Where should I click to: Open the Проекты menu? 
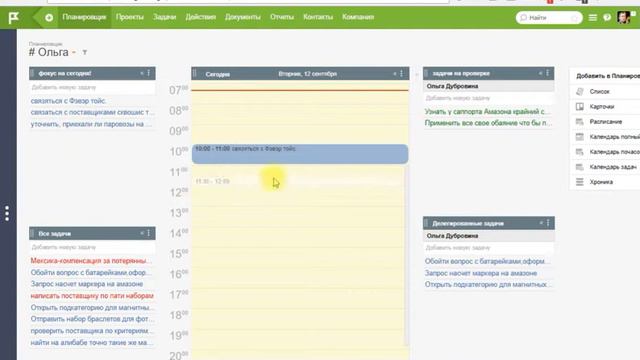click(129, 17)
